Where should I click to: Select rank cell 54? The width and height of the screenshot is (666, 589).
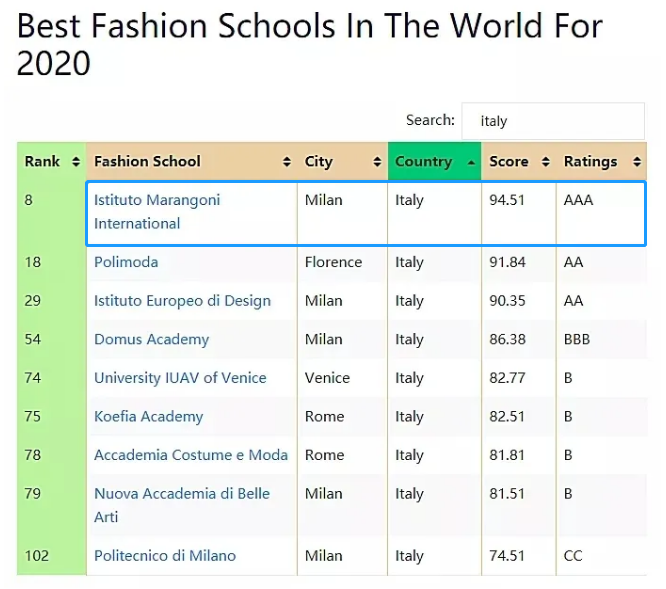[x=51, y=339]
